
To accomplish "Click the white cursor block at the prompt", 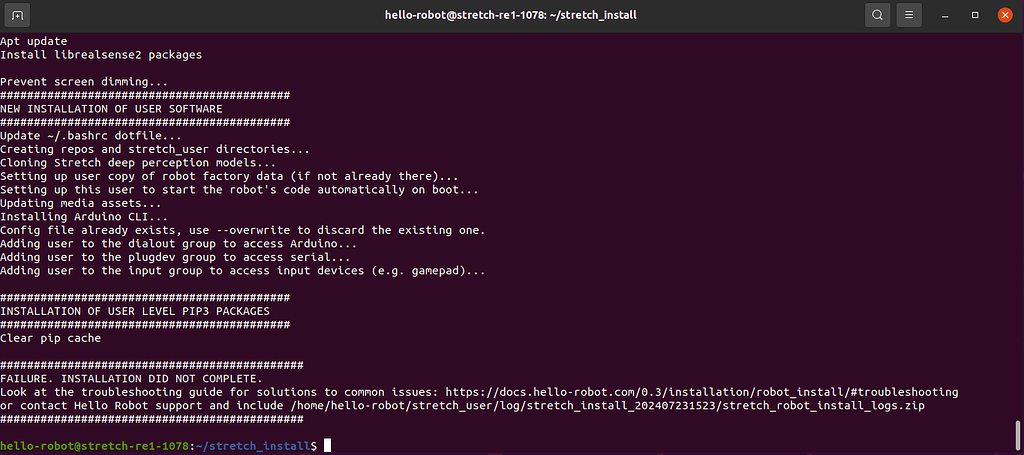I will [327, 446].
